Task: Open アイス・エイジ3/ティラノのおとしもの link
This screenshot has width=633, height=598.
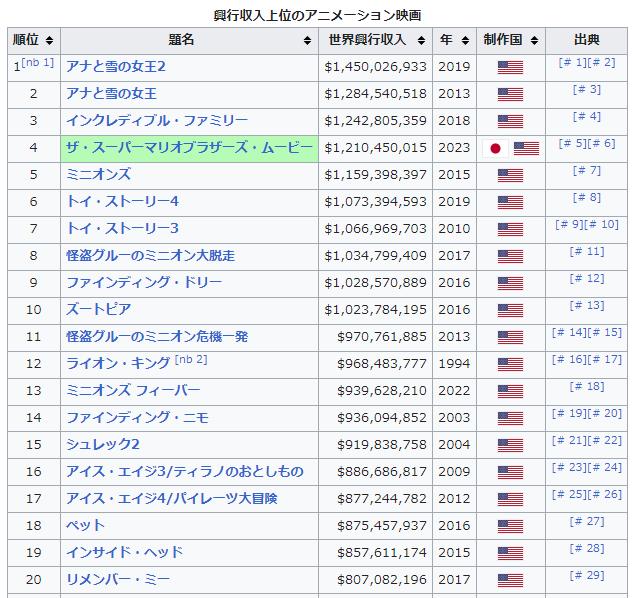Action: [x=185, y=472]
